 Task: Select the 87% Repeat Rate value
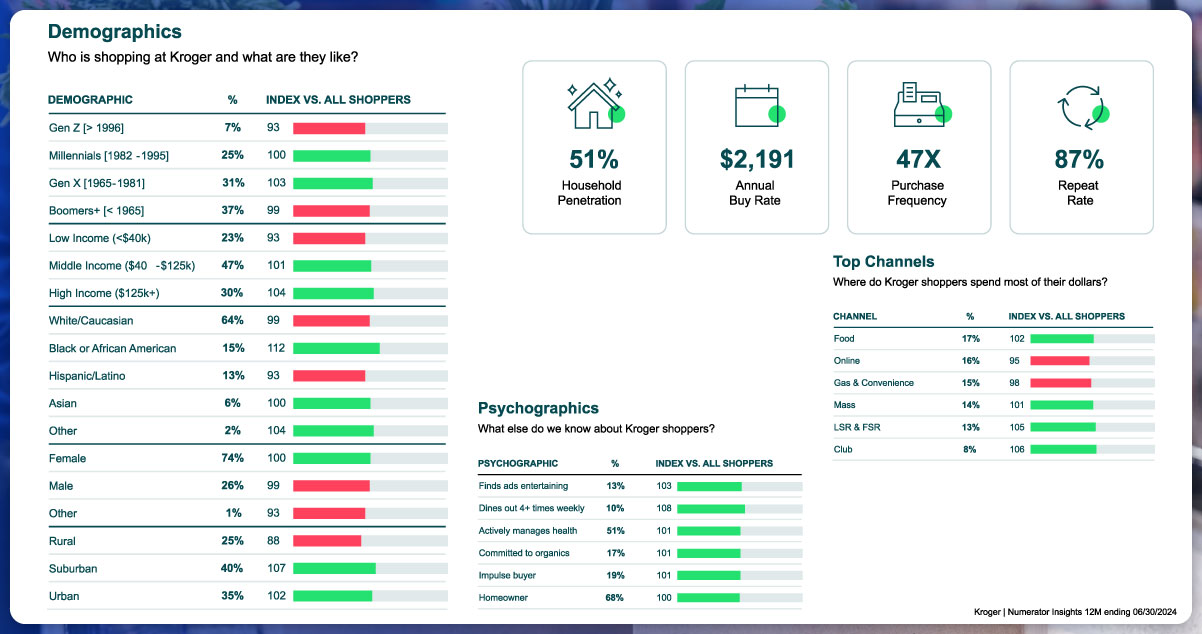click(x=1080, y=159)
